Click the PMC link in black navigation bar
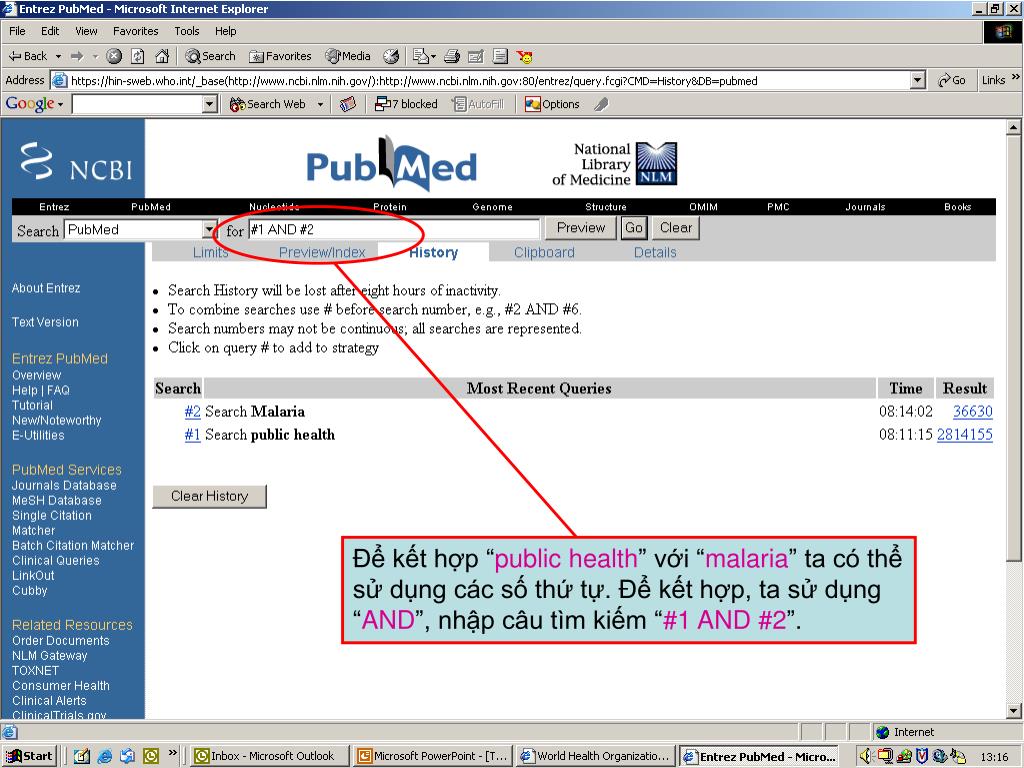1024x768 pixels. point(778,207)
